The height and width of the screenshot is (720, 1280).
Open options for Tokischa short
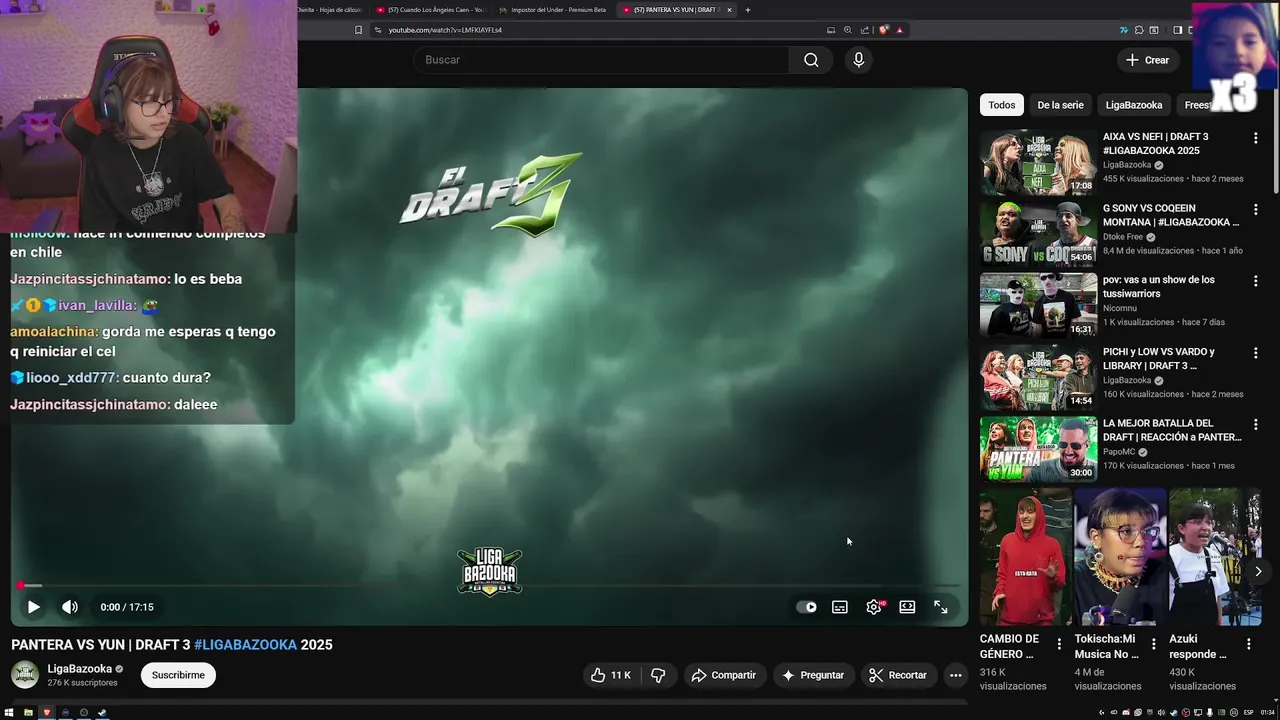pyautogui.click(x=1153, y=645)
